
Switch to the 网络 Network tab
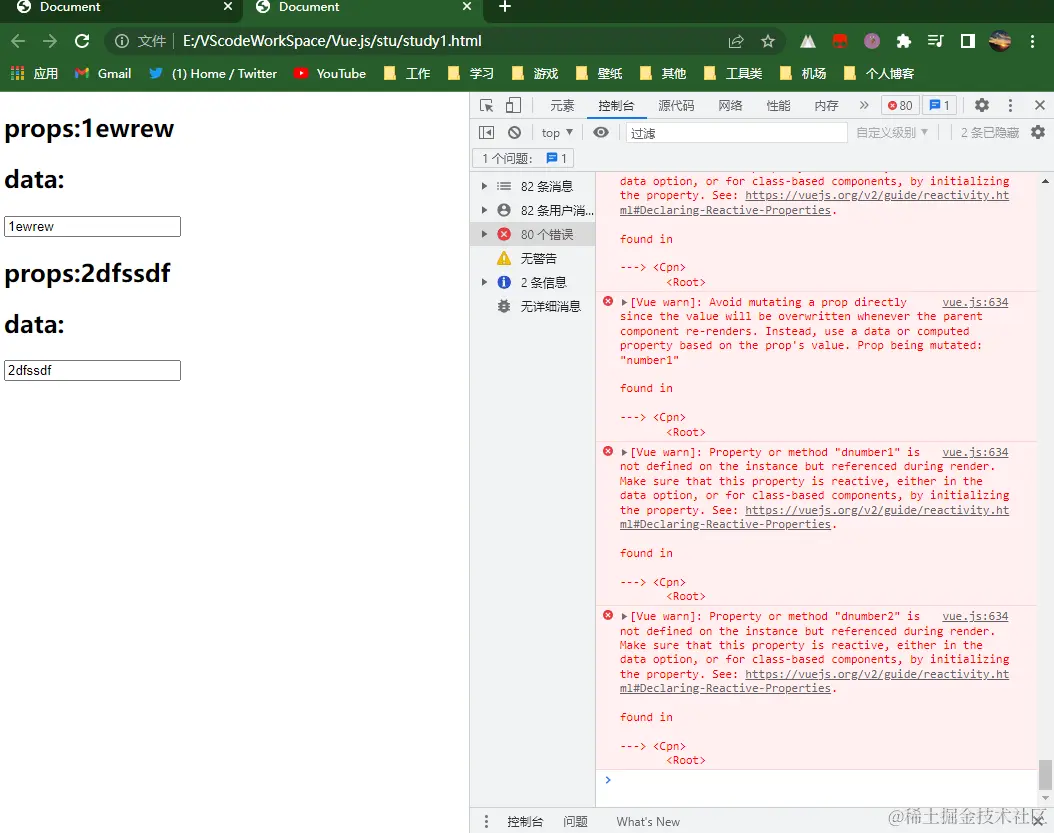(730, 106)
